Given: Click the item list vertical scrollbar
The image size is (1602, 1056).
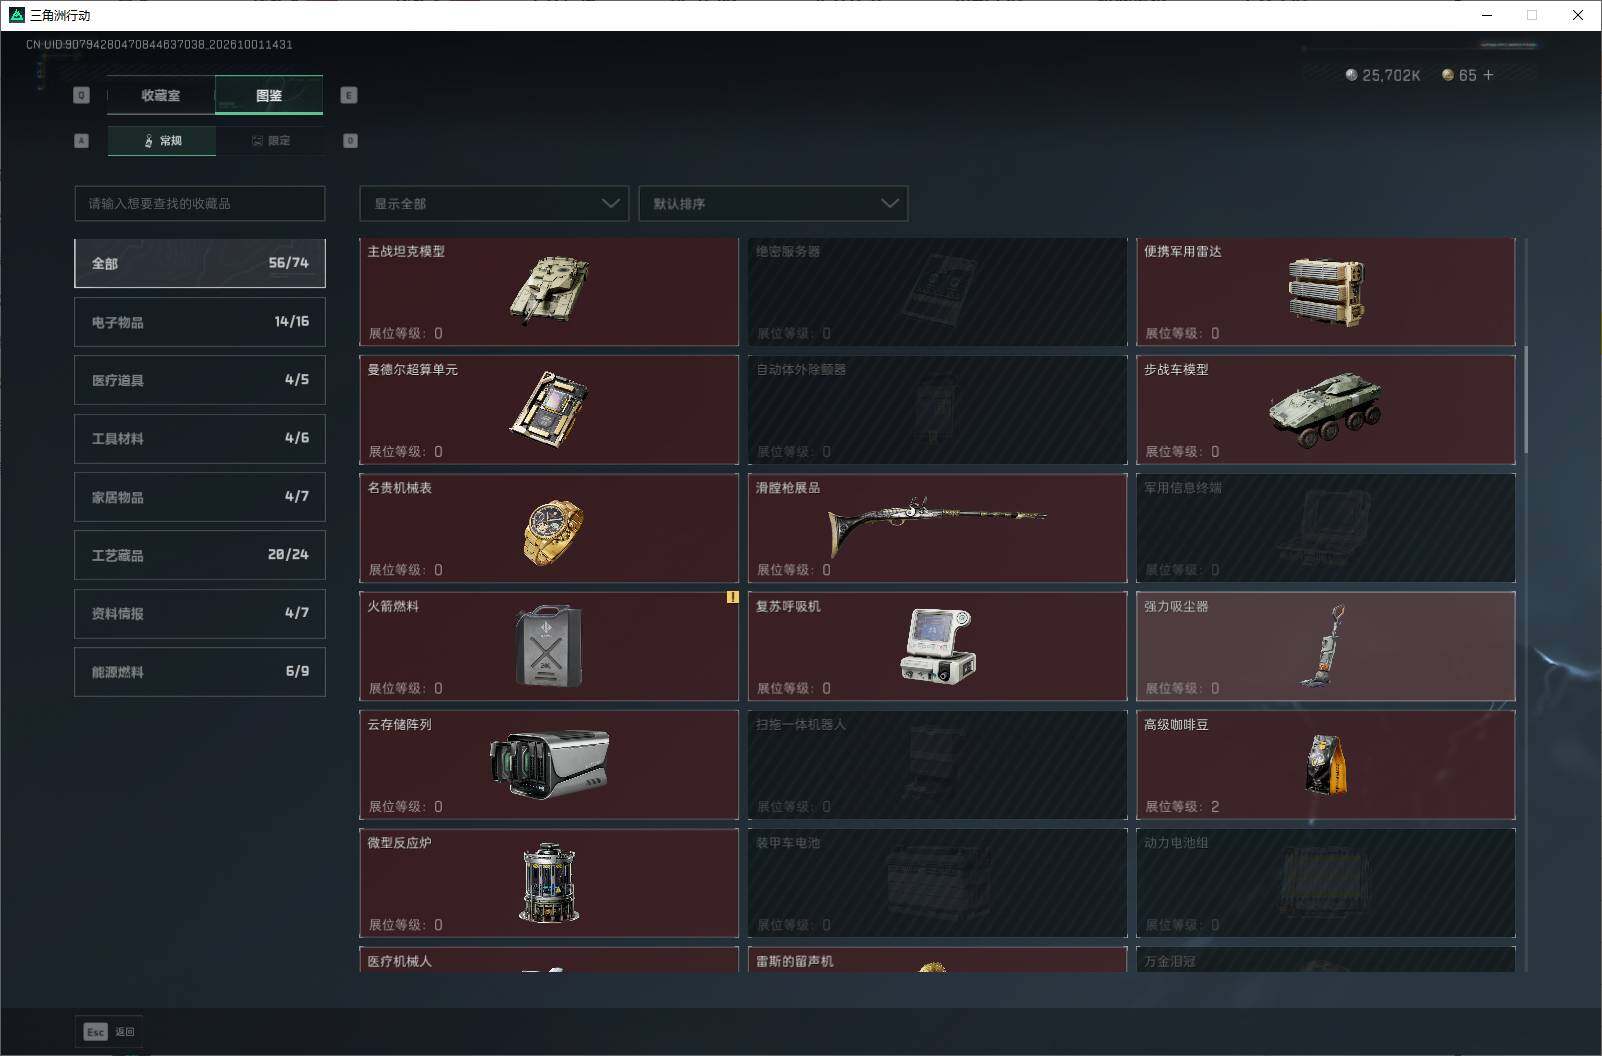Looking at the screenshot, I should click(x=1526, y=400).
